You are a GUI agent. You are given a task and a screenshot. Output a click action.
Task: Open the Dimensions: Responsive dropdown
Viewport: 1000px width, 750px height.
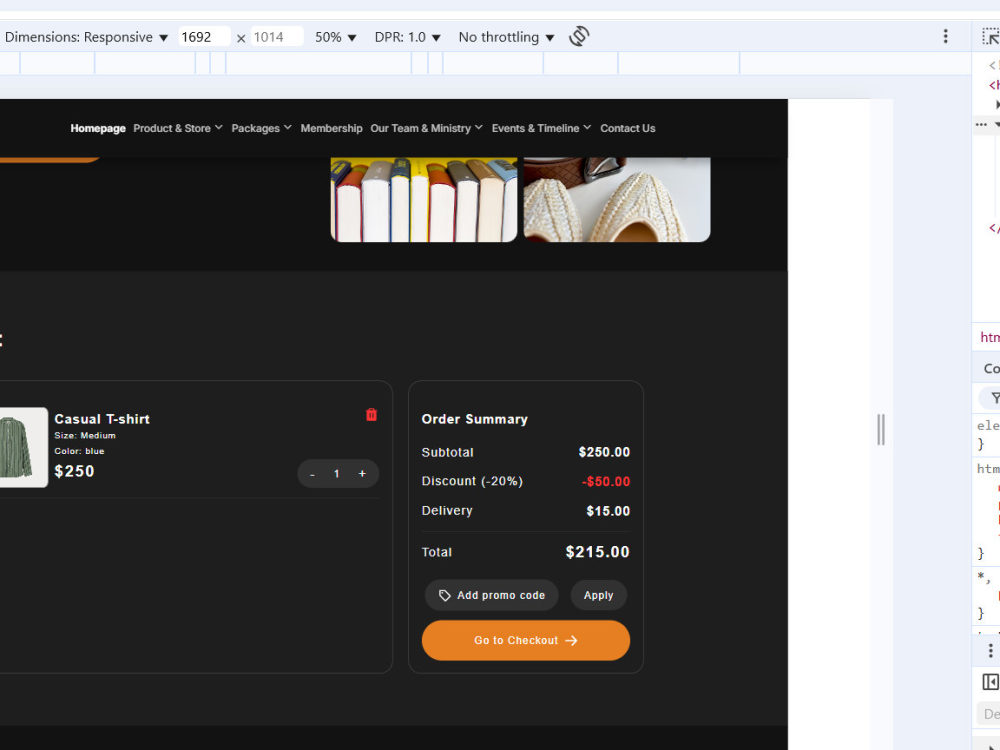coord(86,37)
